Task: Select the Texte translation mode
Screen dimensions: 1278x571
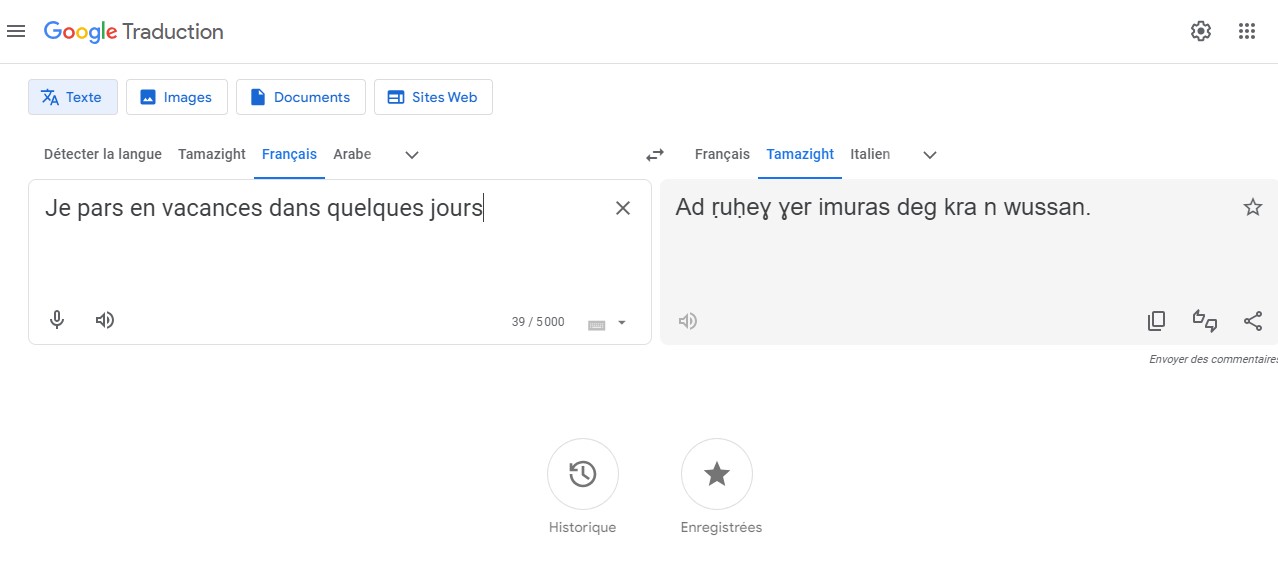Action: 73,97
